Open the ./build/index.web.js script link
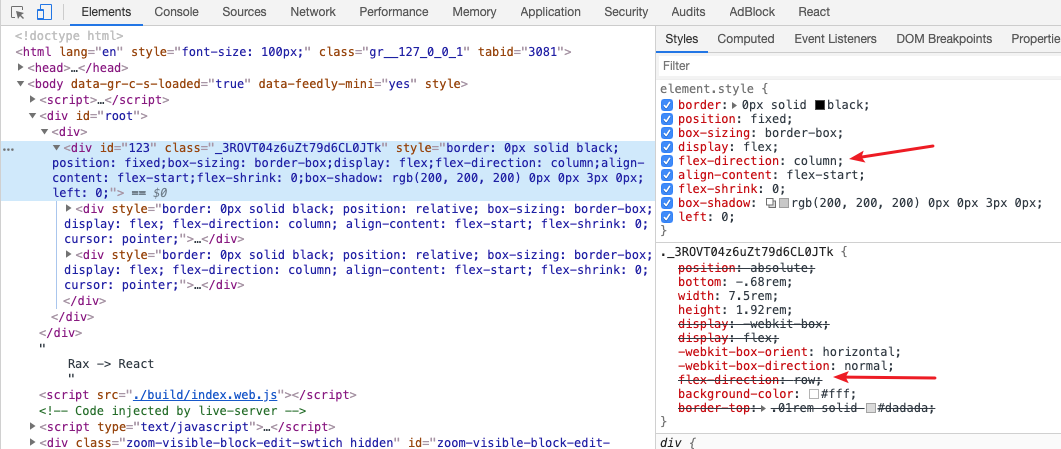Screen dimensions: 1061x449 pyautogui.click(x=207, y=395)
